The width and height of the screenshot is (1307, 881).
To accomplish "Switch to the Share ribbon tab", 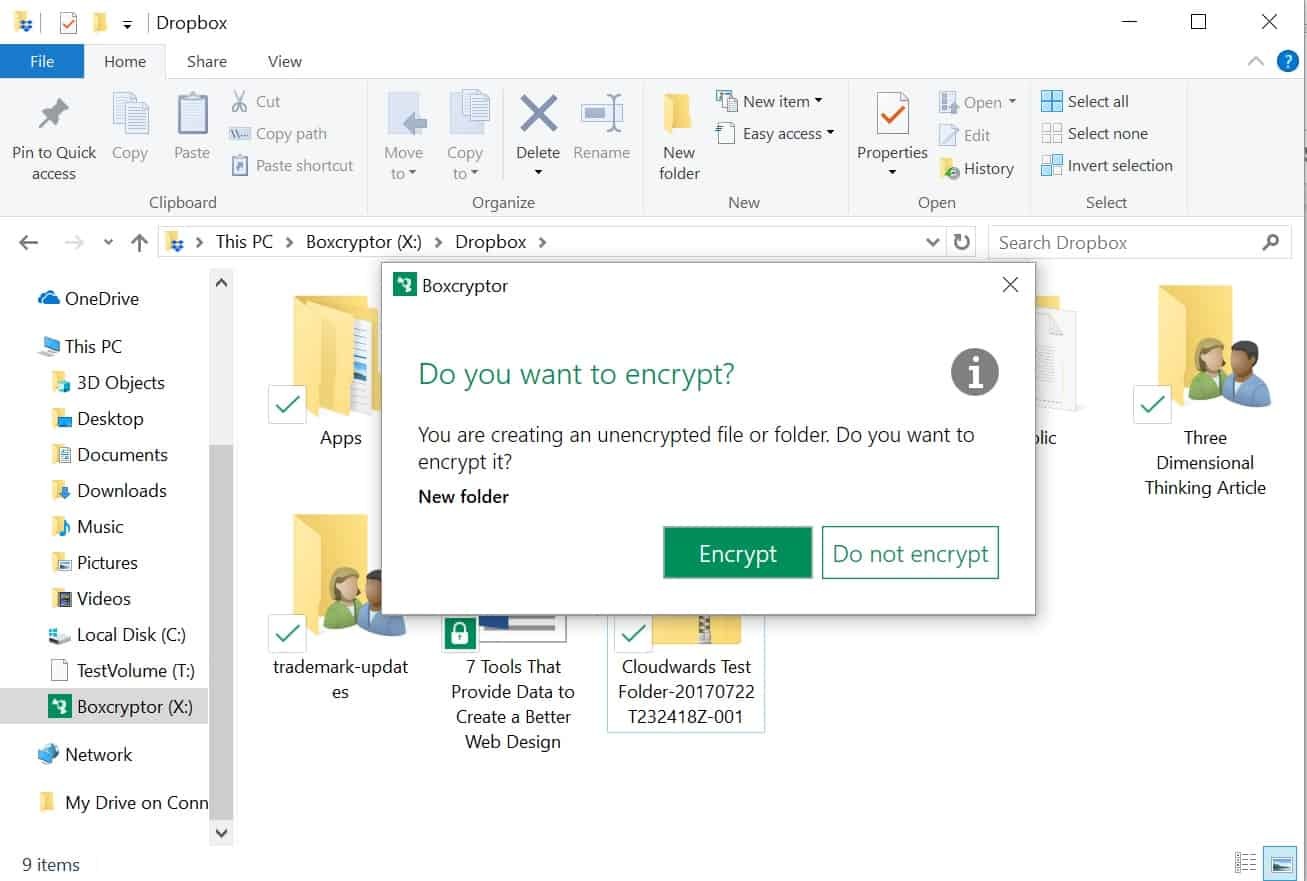I will pyautogui.click(x=206, y=61).
